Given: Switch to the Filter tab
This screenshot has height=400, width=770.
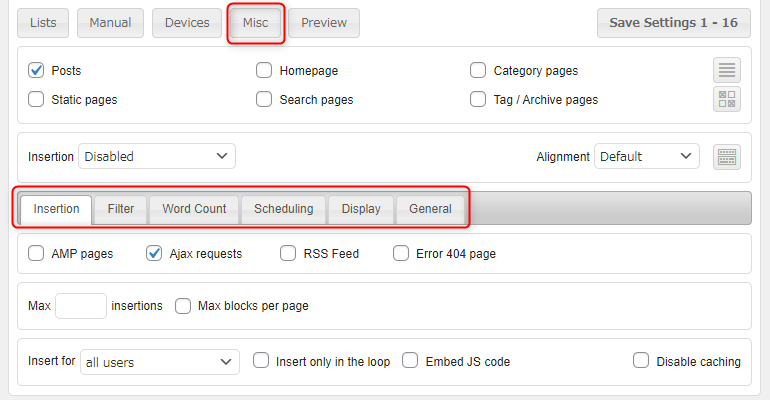Looking at the screenshot, I should (x=121, y=209).
